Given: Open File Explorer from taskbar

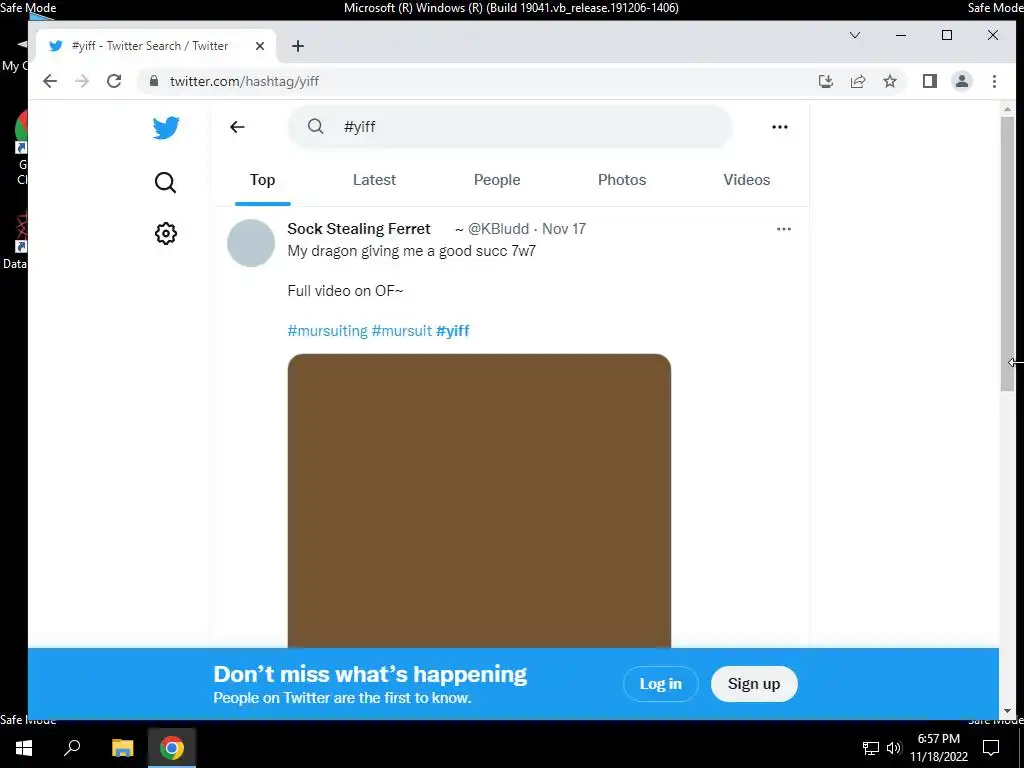Looking at the screenshot, I should pyautogui.click(x=122, y=748).
